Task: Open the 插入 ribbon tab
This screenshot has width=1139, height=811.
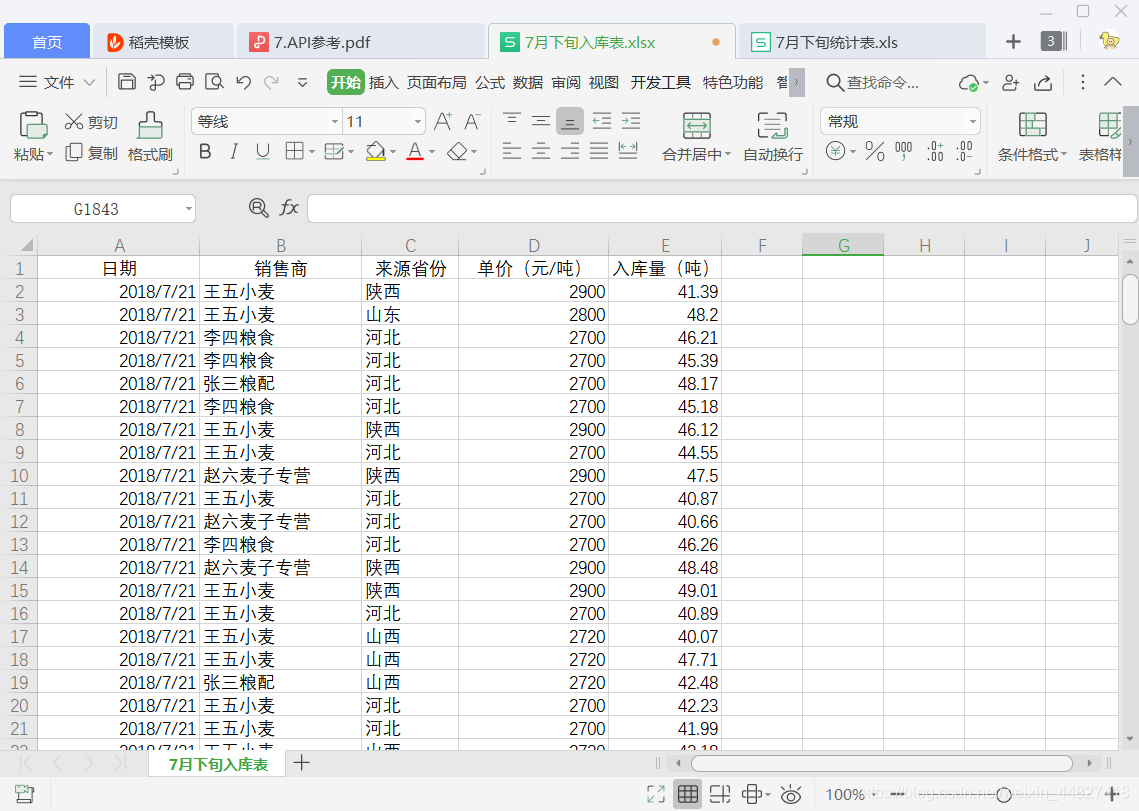Action: point(384,82)
